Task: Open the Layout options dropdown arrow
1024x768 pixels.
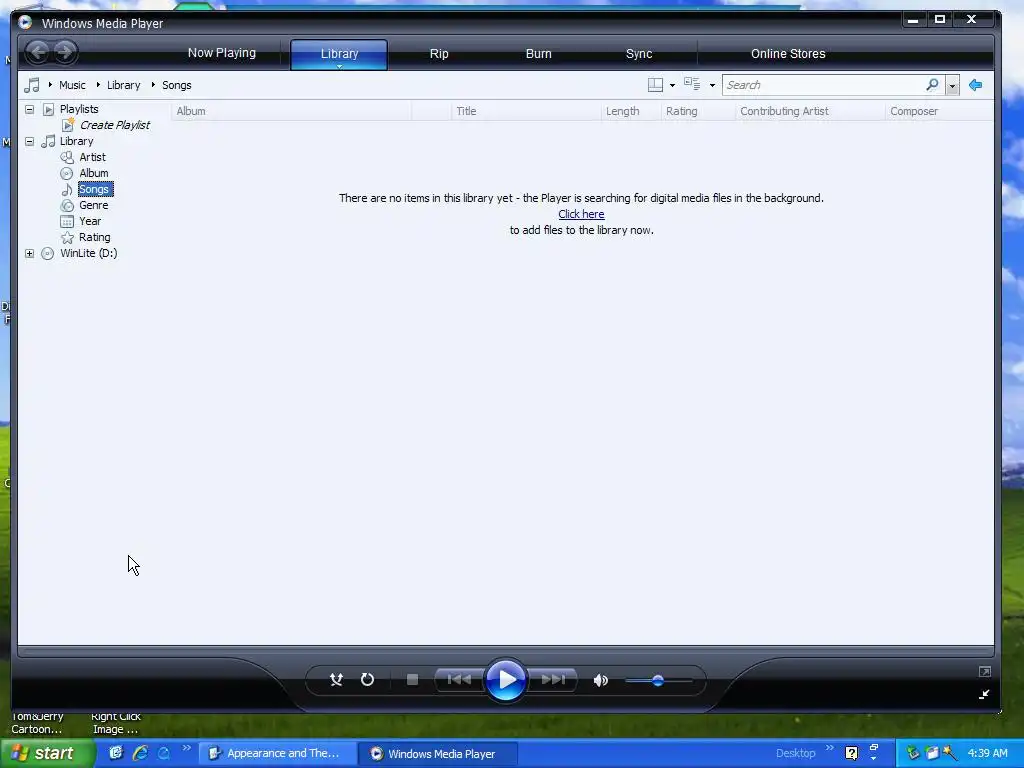Action: [x=673, y=86]
